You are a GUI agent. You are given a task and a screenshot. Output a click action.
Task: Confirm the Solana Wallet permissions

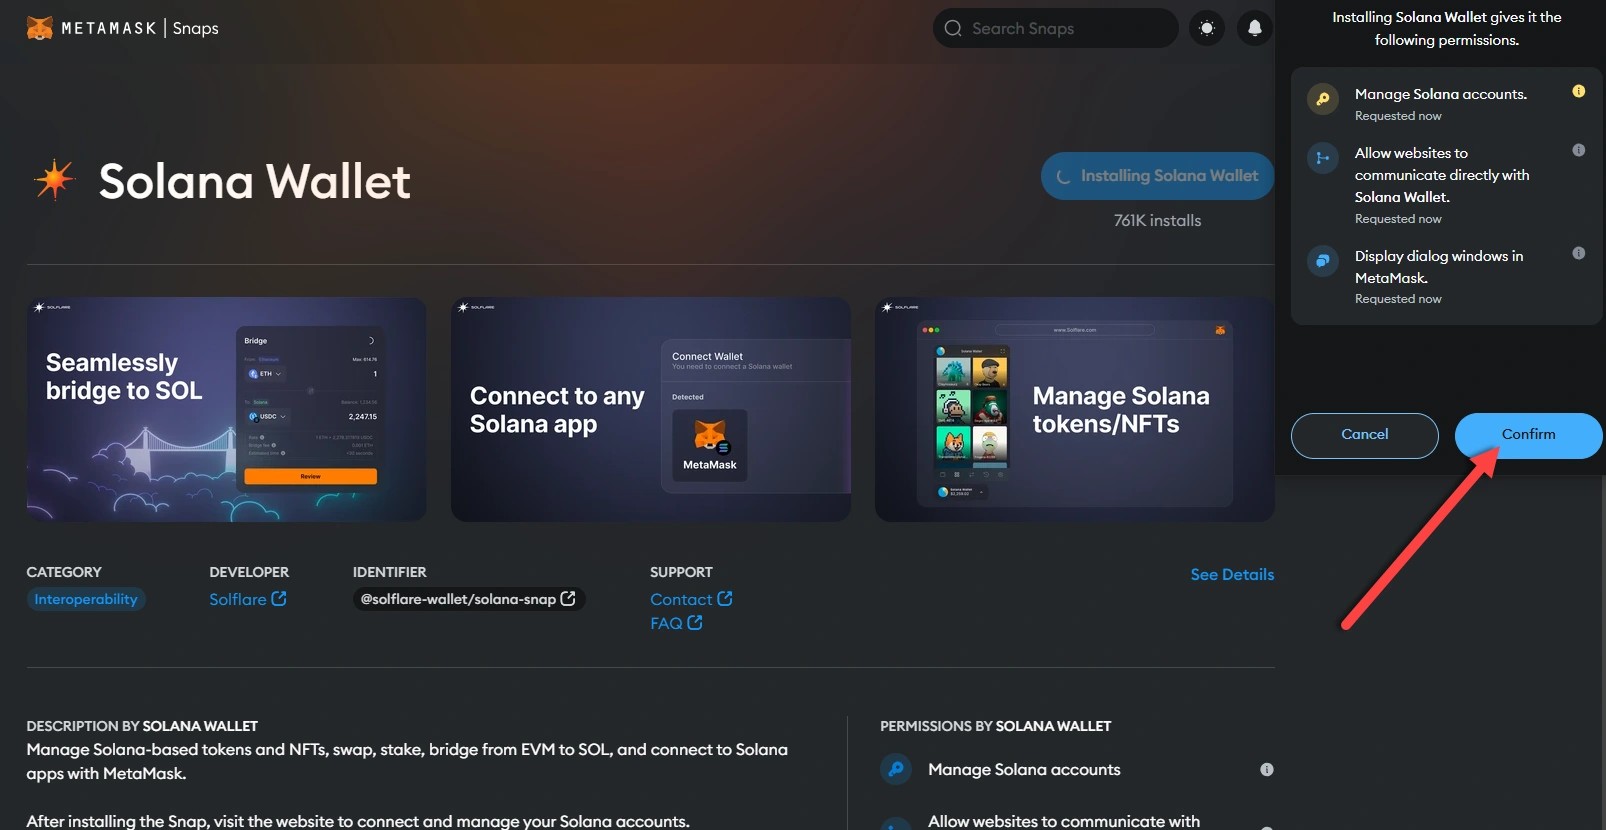click(1528, 435)
